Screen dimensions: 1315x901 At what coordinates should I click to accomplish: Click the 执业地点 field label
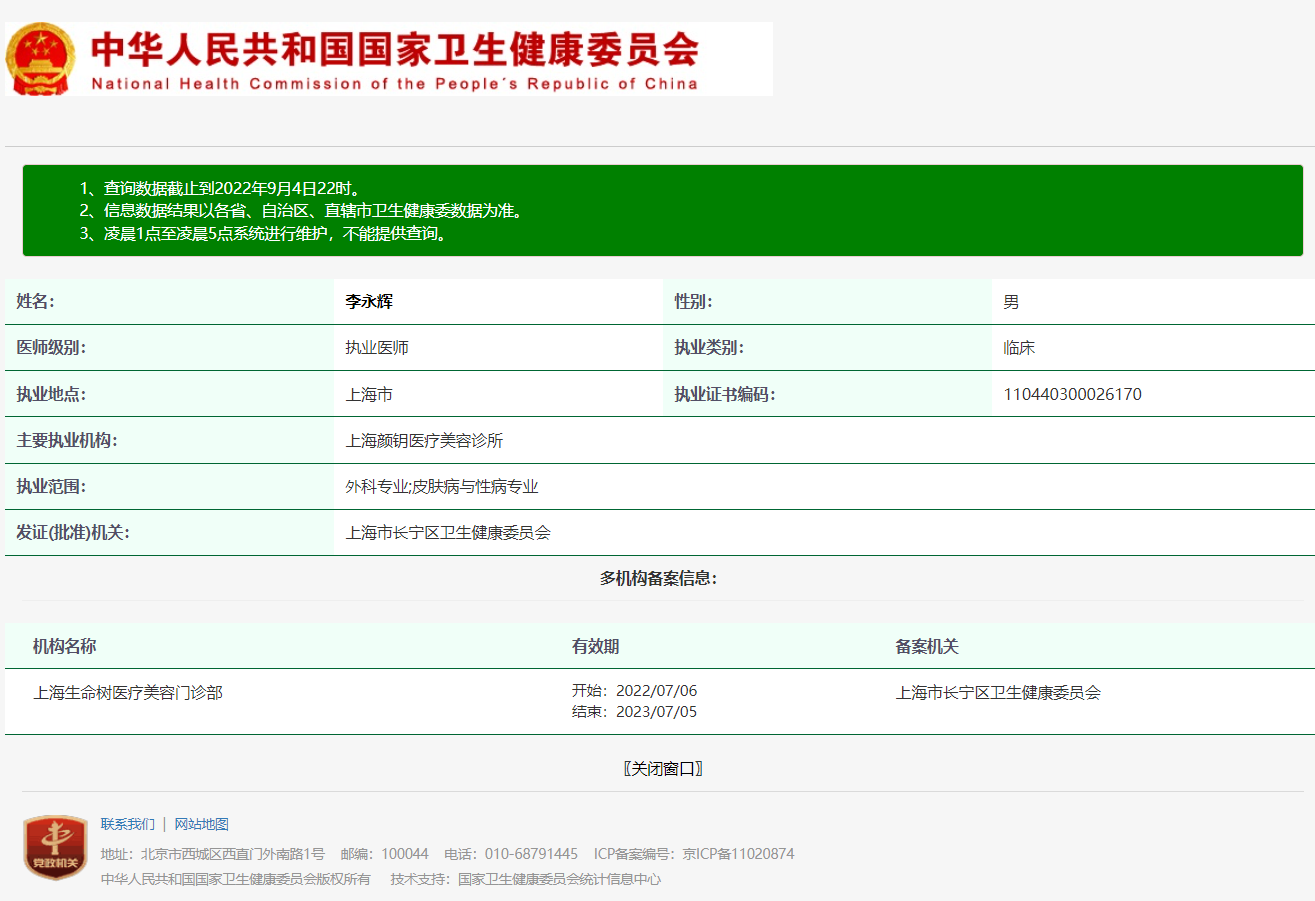[x=52, y=393]
